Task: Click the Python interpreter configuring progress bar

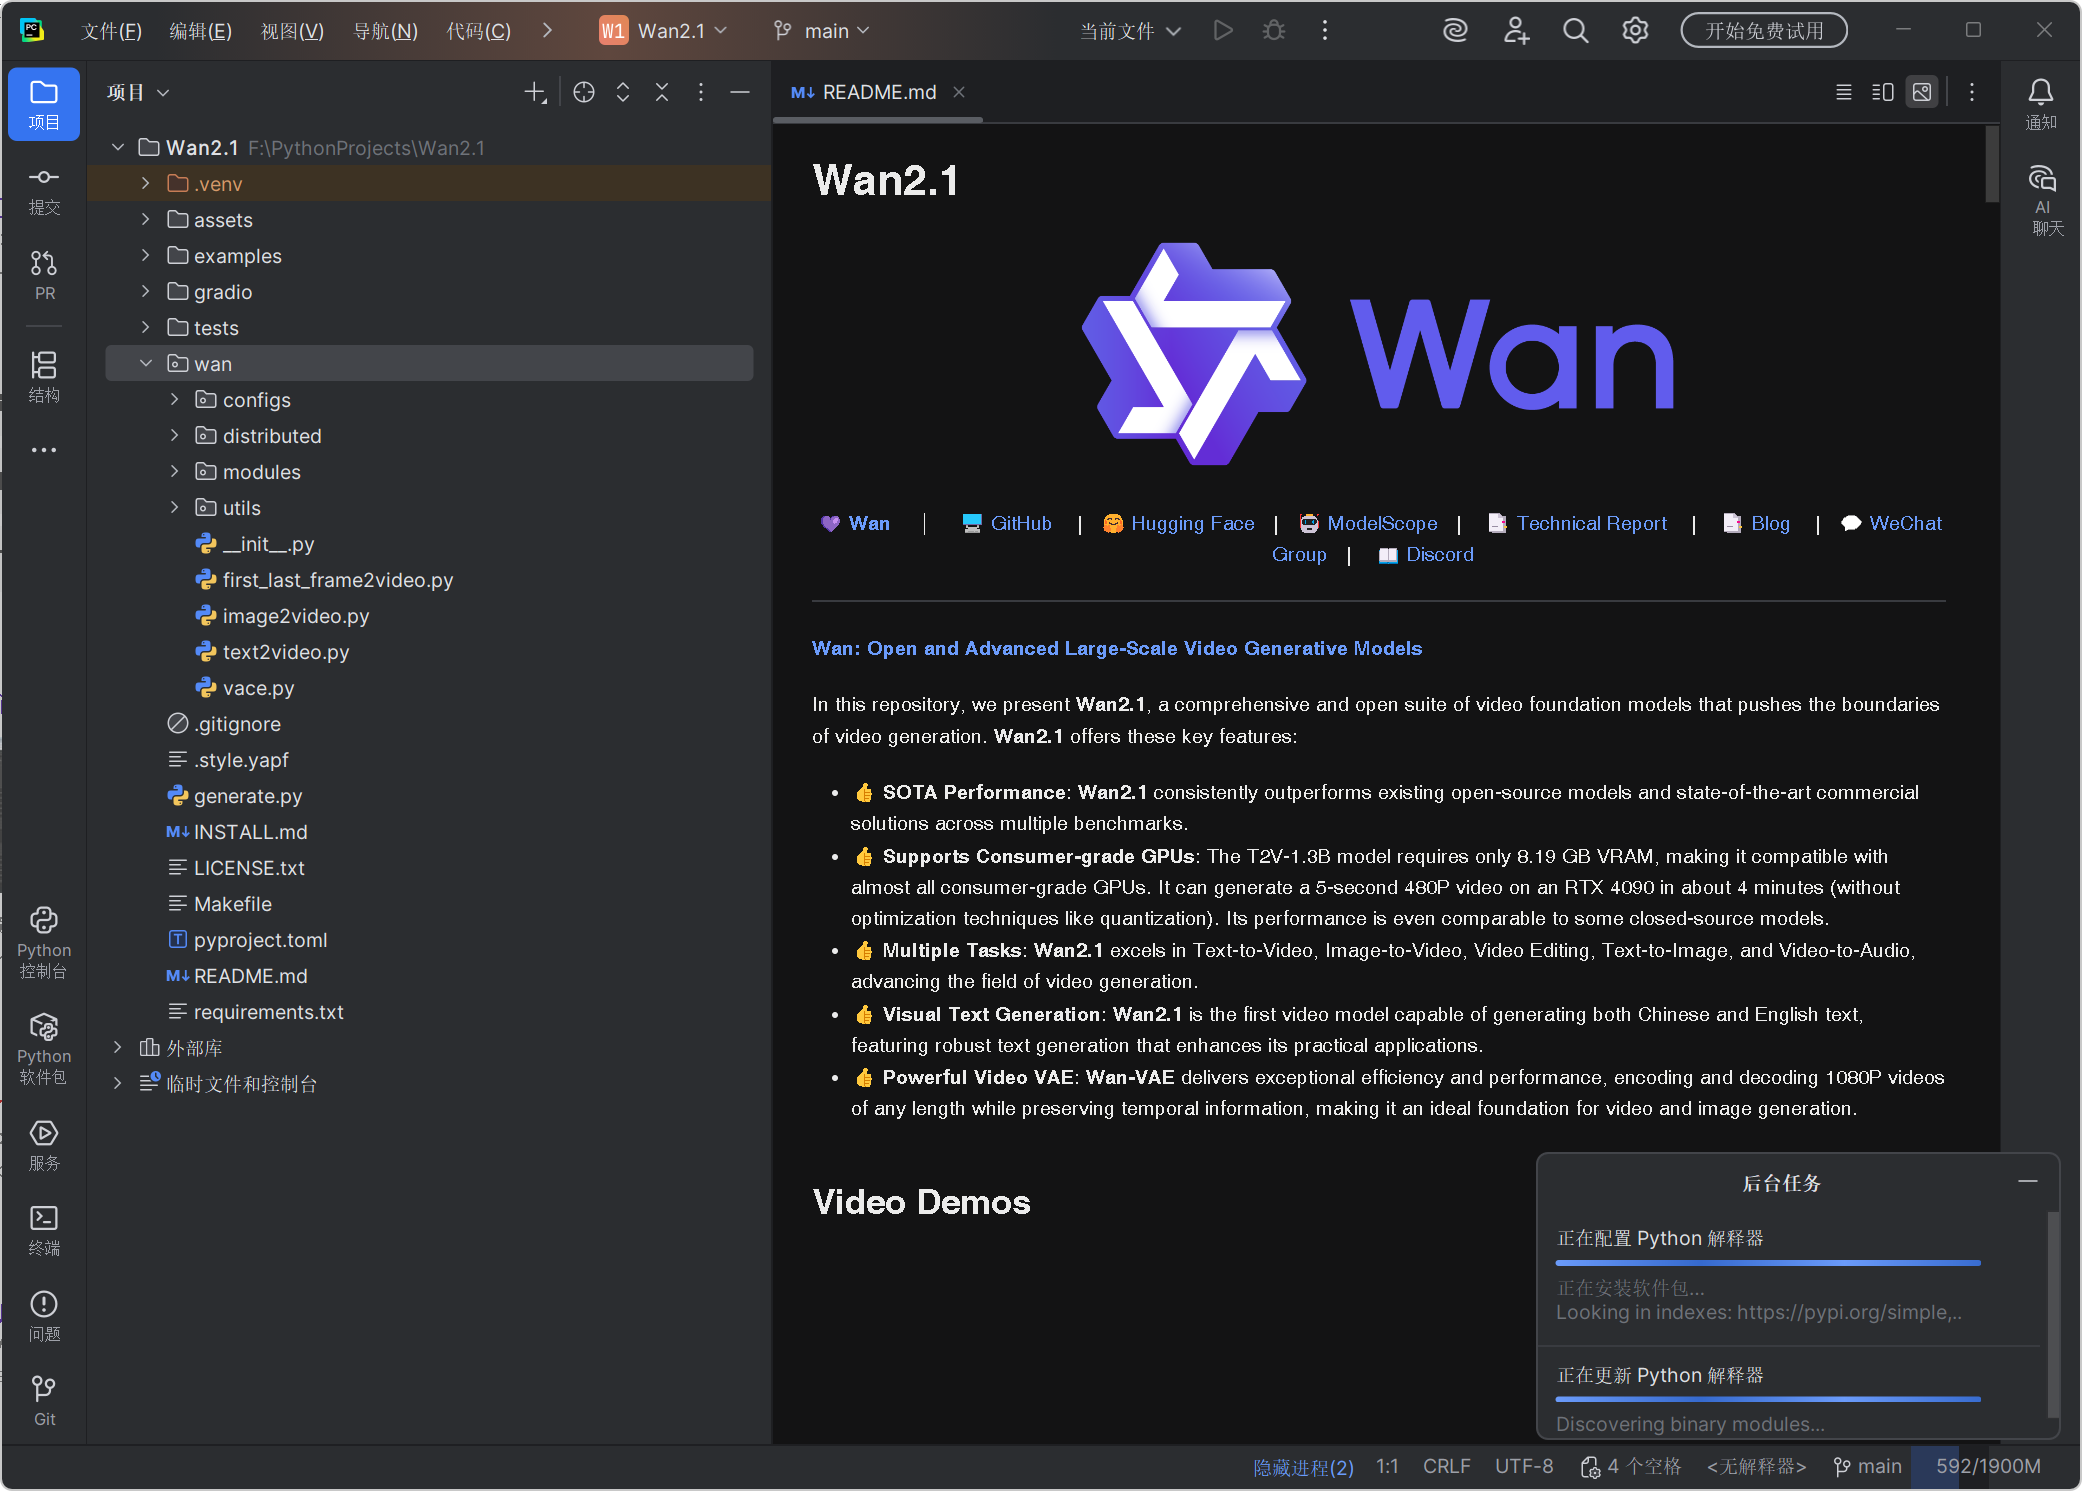Action: 1768,1263
